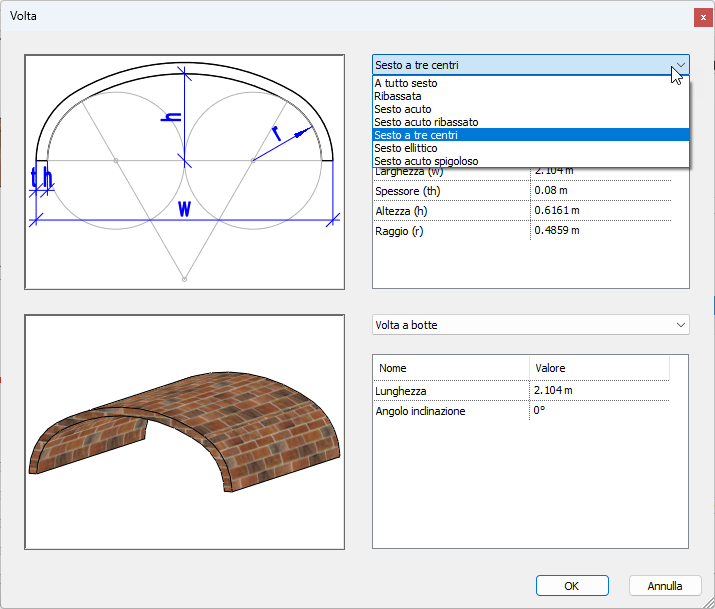Click the 'Angolo inclinazione' row label
This screenshot has height=609, width=715.
(x=420, y=411)
